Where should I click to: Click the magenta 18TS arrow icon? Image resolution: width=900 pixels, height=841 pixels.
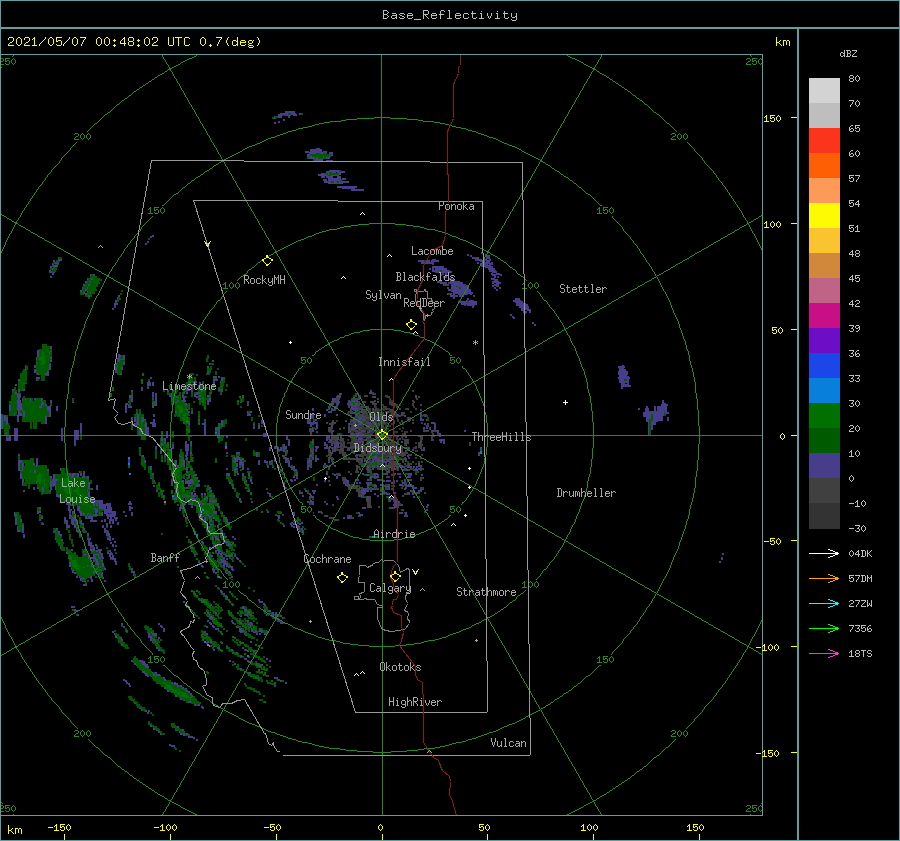824,653
